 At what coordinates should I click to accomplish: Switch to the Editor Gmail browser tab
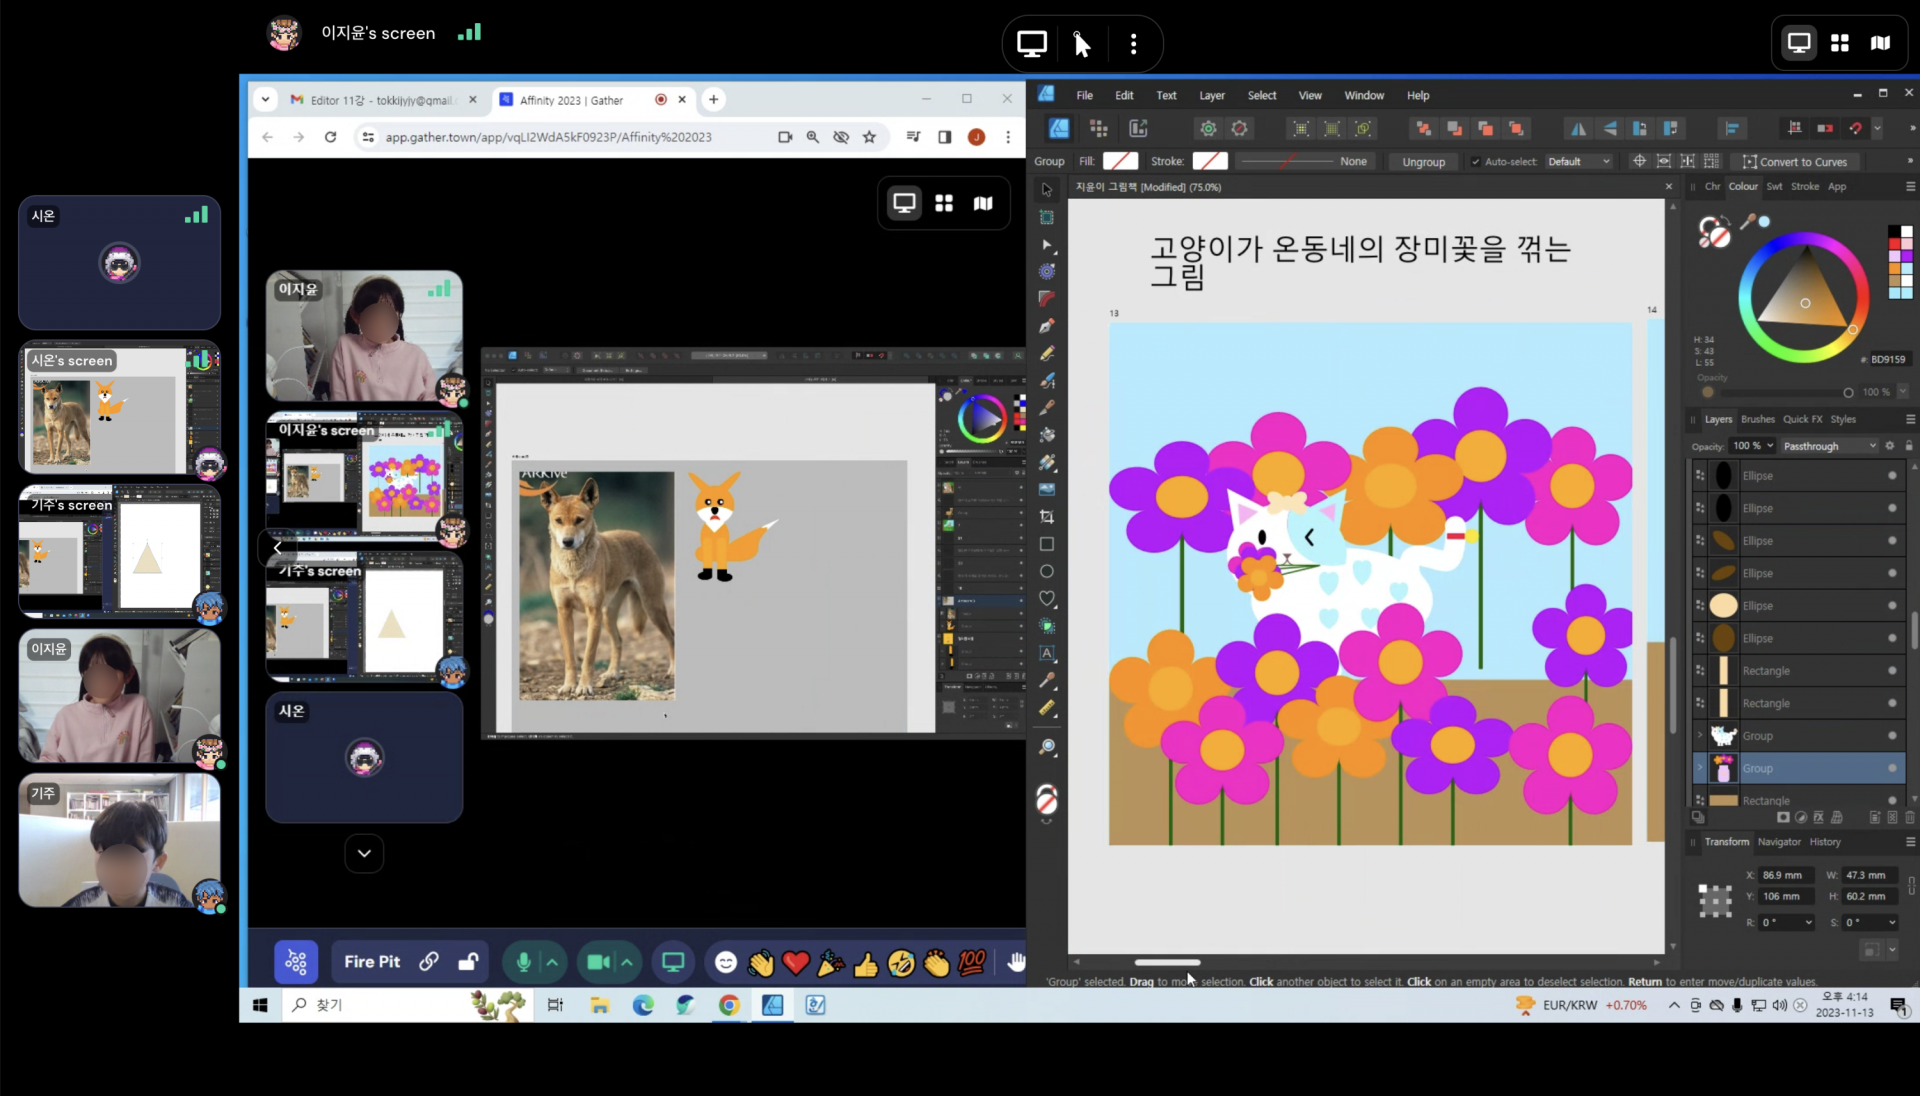(382, 100)
